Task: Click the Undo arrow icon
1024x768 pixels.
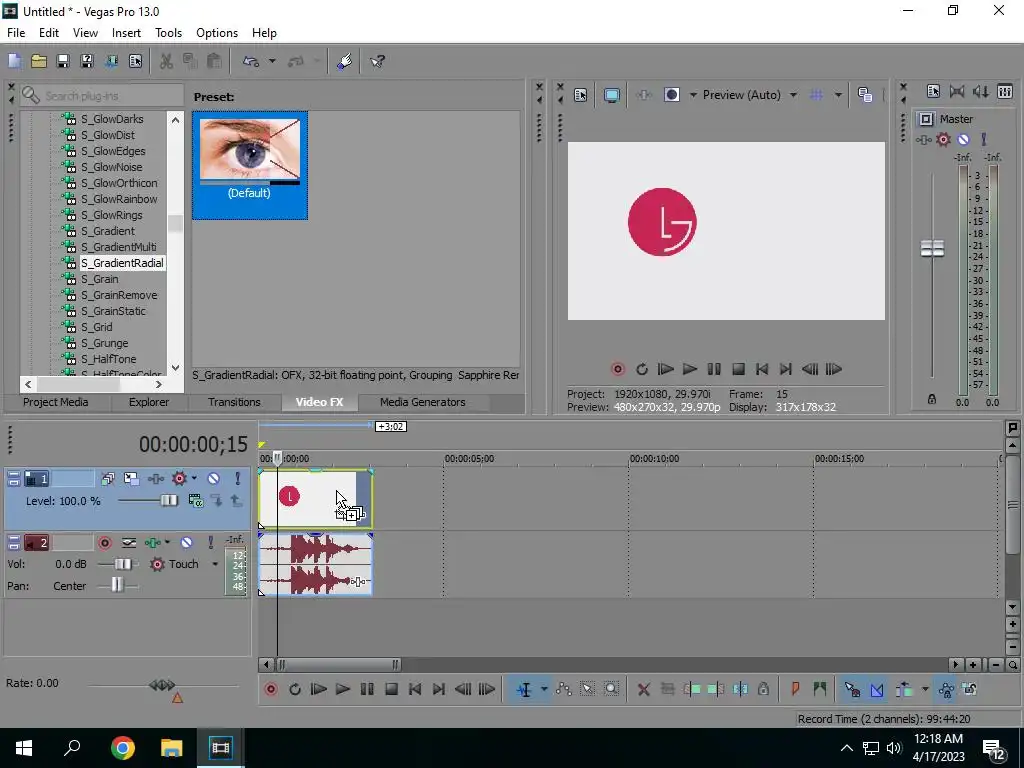Action: [251, 61]
